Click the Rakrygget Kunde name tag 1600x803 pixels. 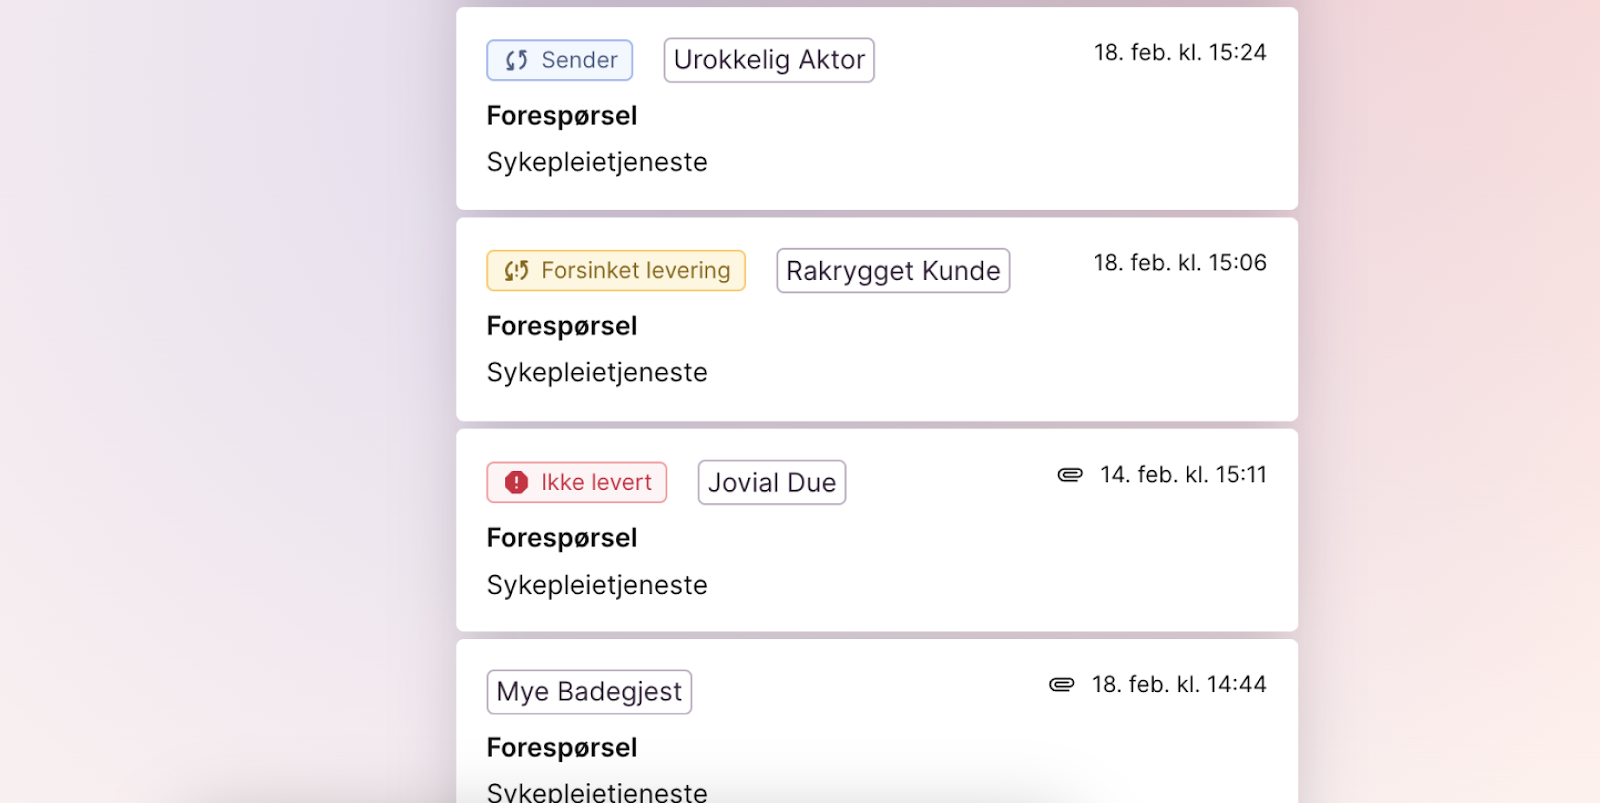click(893, 270)
